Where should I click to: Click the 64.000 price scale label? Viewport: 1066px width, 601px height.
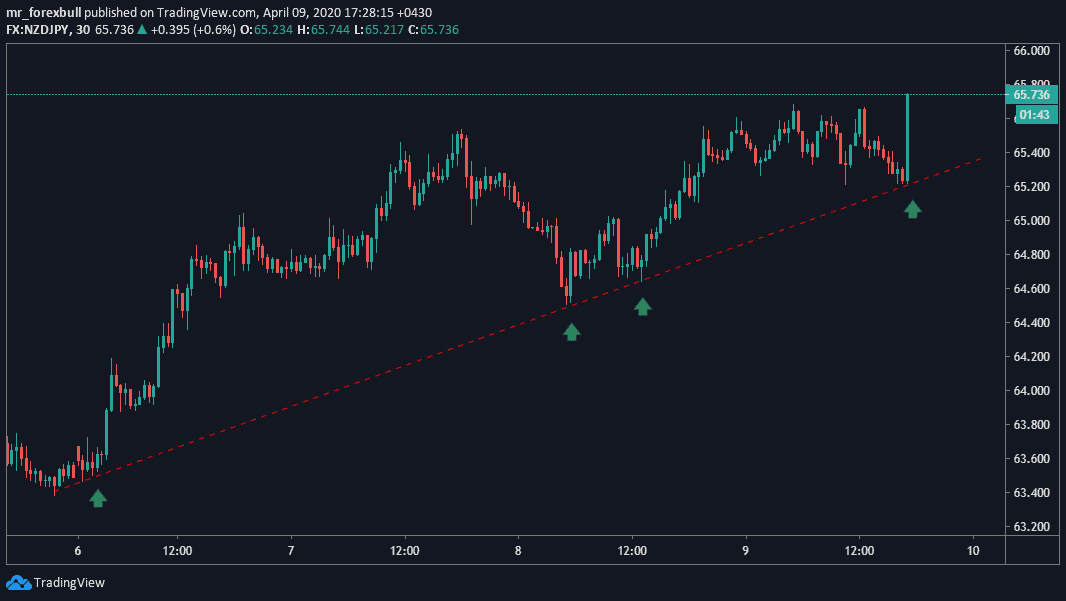[x=1031, y=390]
